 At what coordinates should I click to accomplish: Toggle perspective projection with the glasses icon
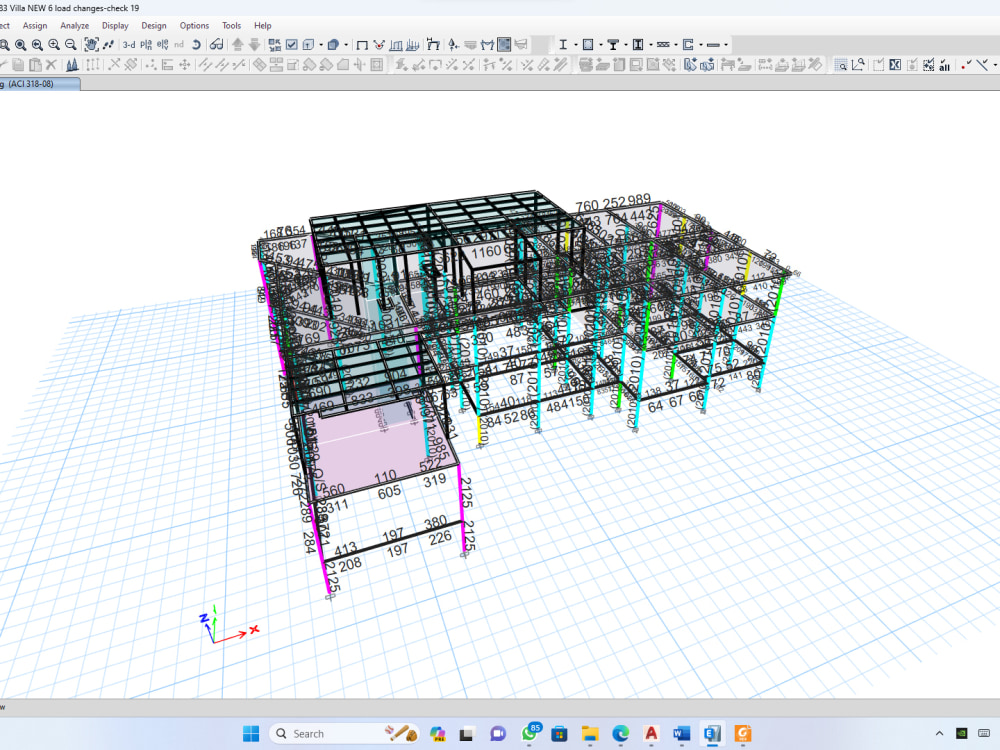(x=217, y=44)
